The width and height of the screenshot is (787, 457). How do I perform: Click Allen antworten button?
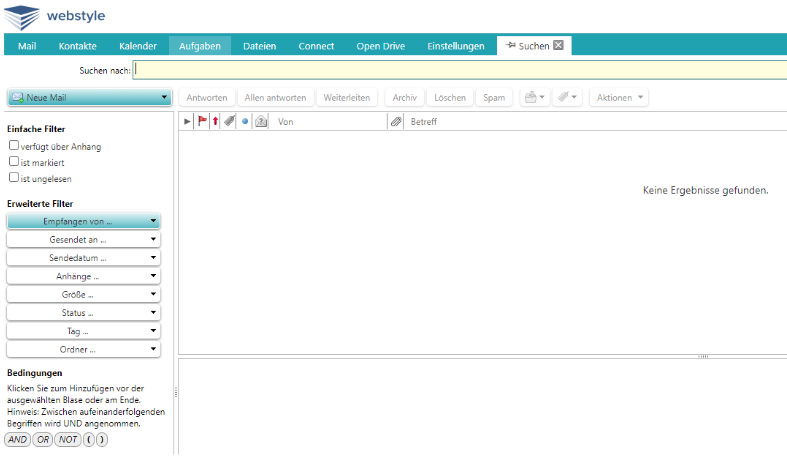(275, 97)
